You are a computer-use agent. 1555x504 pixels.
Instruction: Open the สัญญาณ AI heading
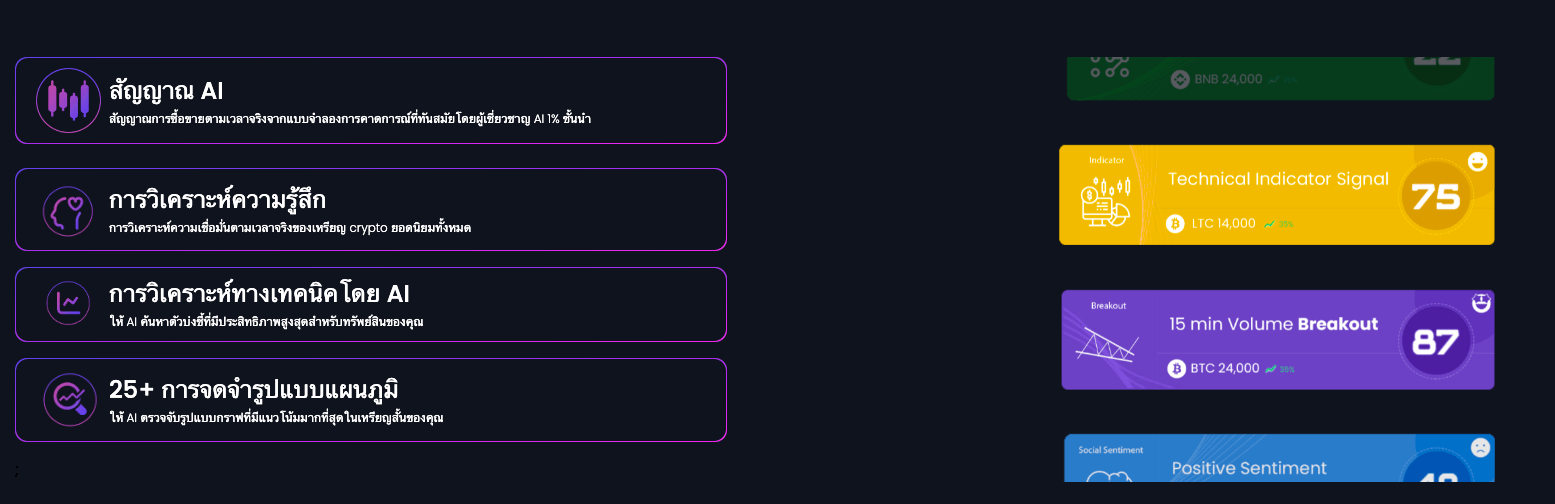tap(166, 91)
